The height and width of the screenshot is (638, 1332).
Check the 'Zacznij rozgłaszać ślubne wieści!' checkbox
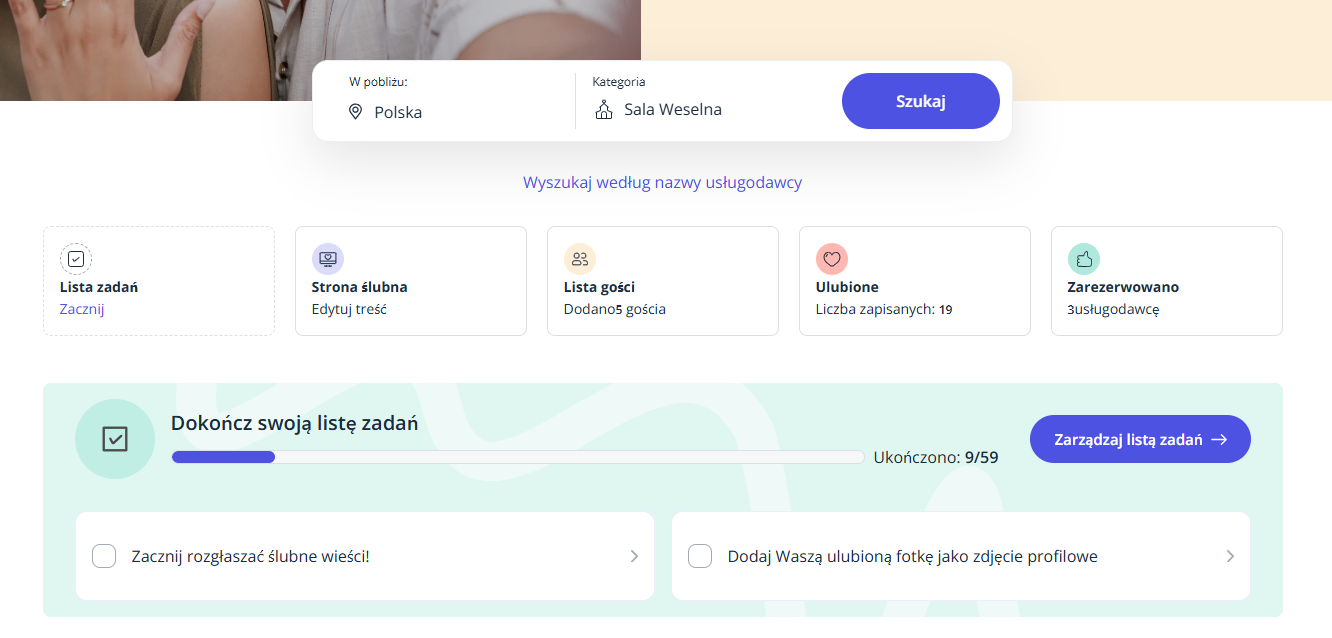[x=104, y=556]
